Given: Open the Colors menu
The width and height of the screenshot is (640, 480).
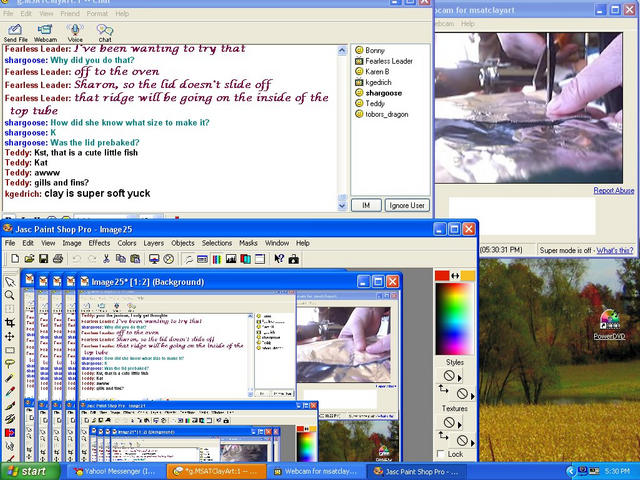Looking at the screenshot, I should 127,243.
